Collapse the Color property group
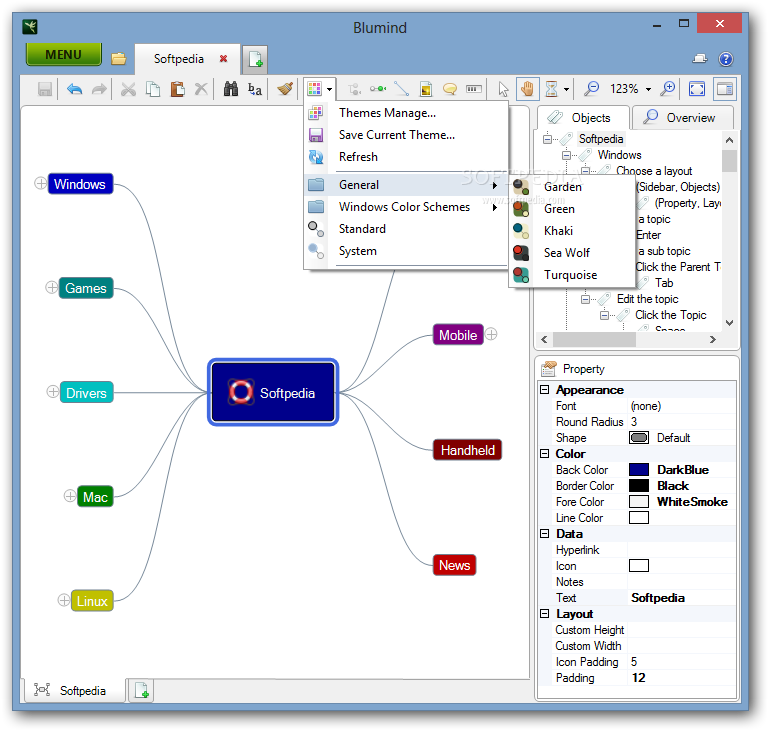 [x=544, y=454]
